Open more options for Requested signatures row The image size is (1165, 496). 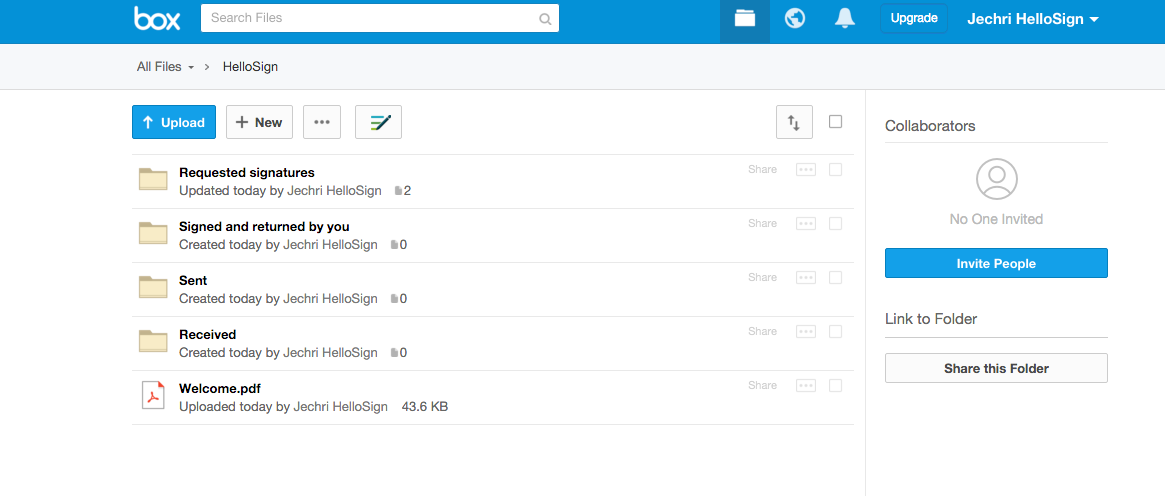(806, 170)
